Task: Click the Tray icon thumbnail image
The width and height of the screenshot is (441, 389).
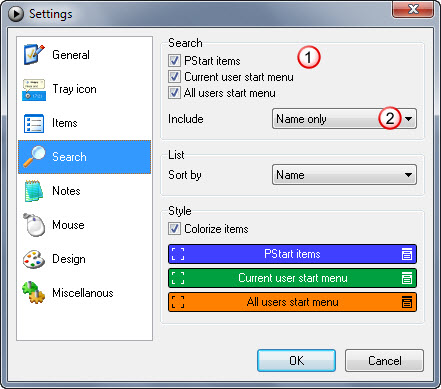Action: coord(34,89)
